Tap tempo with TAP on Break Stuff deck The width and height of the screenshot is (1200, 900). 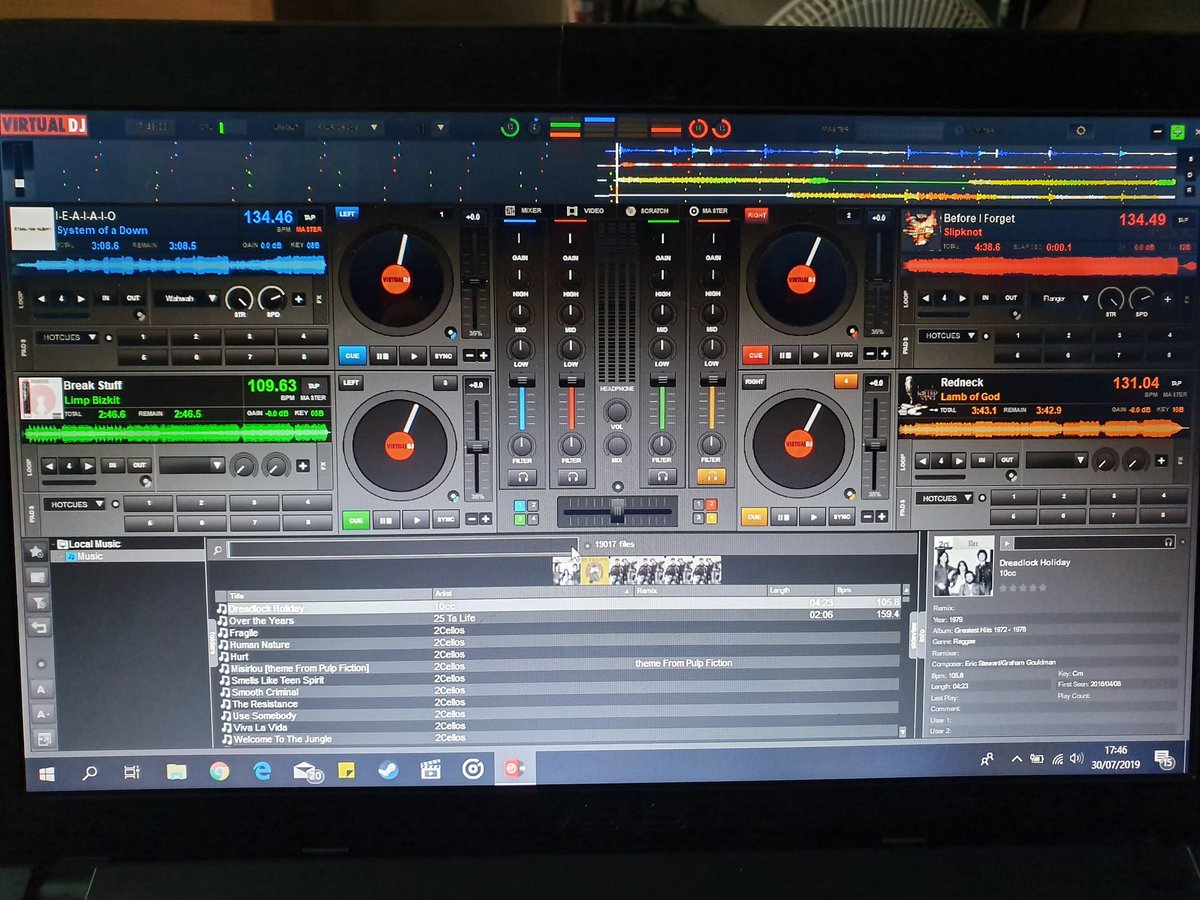(314, 385)
